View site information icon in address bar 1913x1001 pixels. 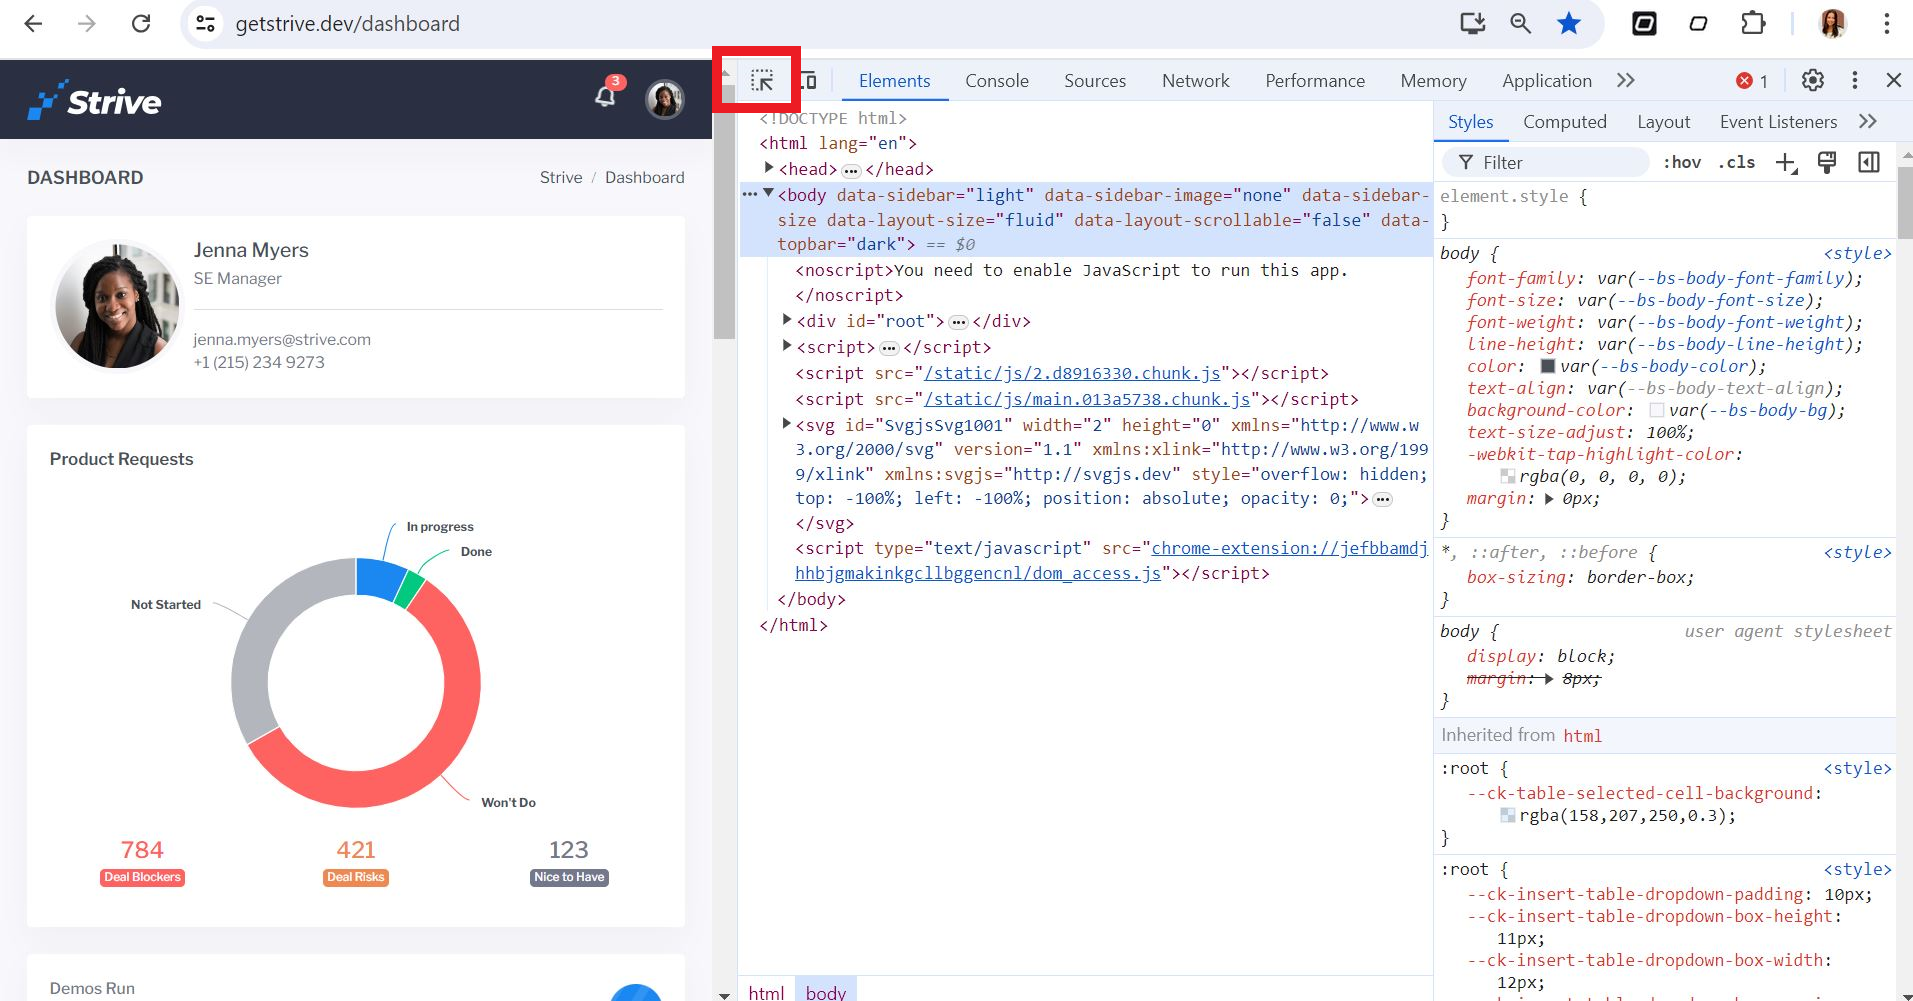(x=205, y=23)
